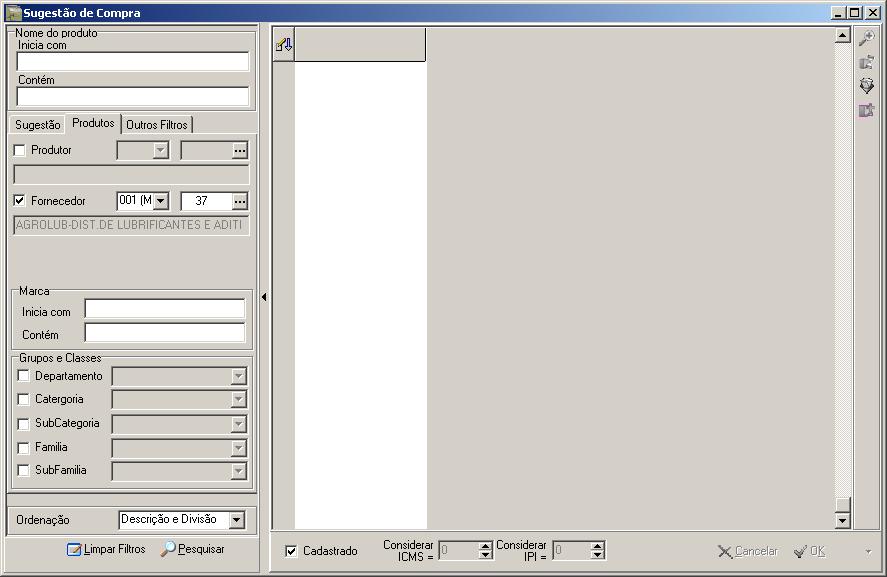Collapse the filter panel using the left arrow
887x577 pixels.
click(263, 295)
